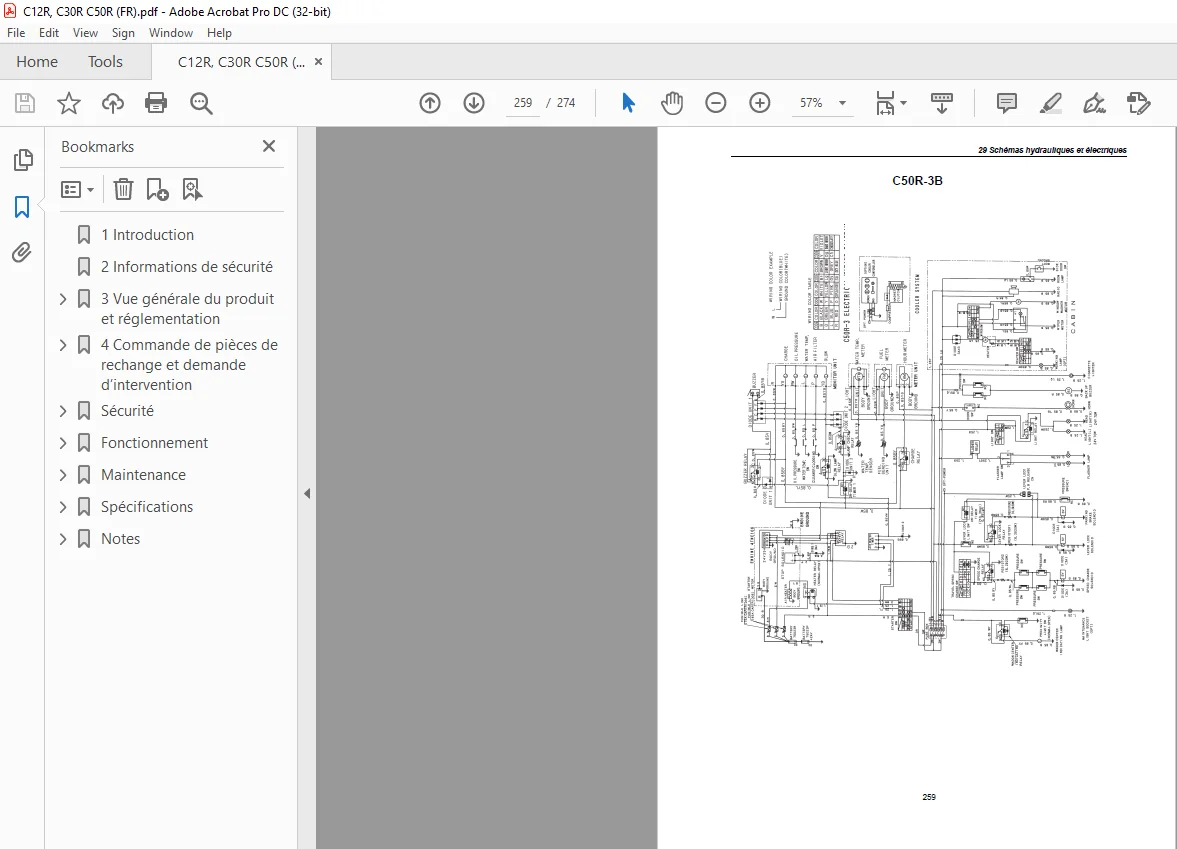Click the C50R-3B wiring diagram

(920, 444)
